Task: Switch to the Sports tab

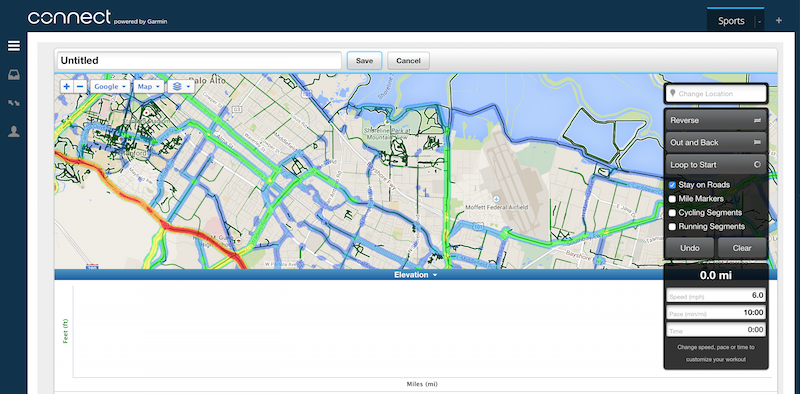Action: pyautogui.click(x=731, y=21)
